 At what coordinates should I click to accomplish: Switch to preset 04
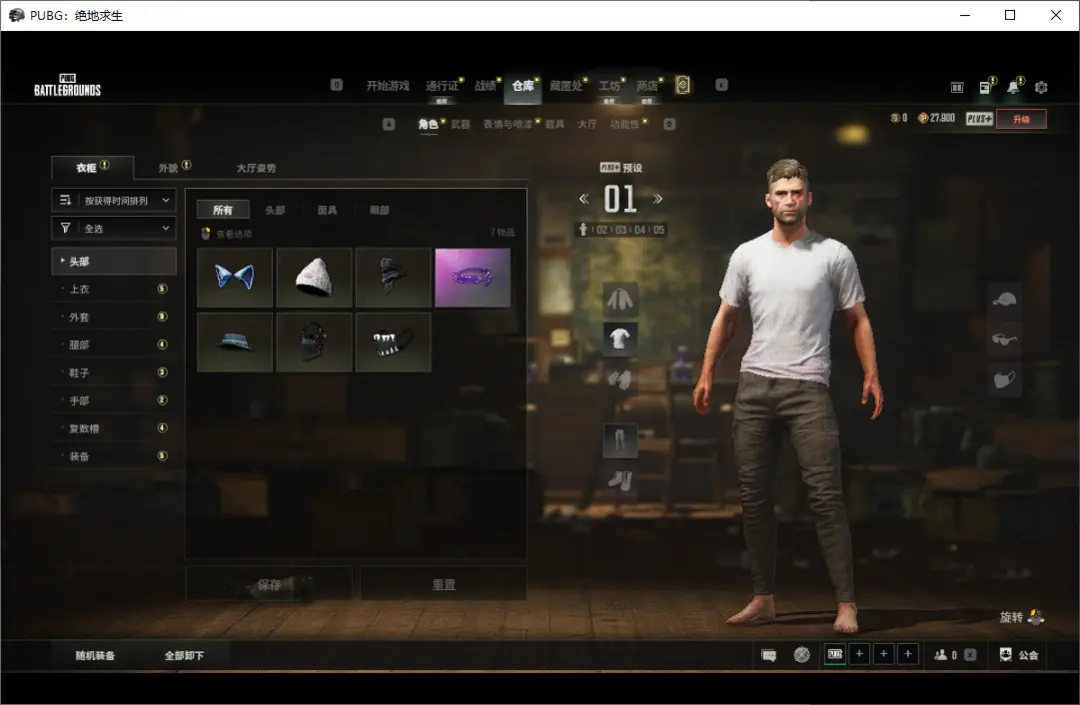tap(640, 230)
